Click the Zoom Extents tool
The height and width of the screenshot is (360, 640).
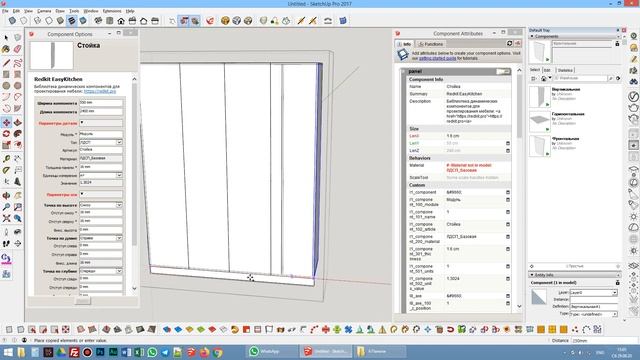coord(6,218)
